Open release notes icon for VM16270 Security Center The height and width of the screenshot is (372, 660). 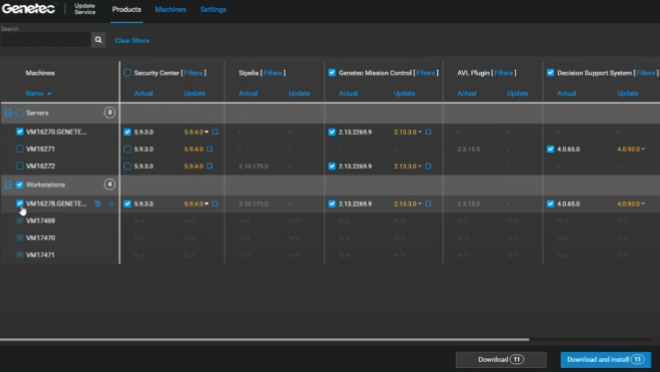[x=215, y=132]
